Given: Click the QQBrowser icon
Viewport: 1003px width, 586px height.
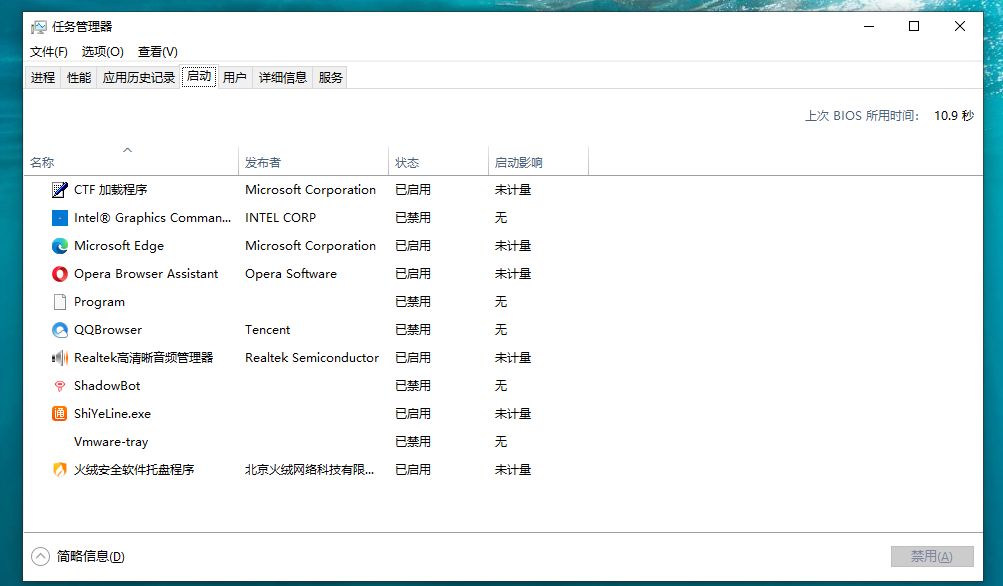Looking at the screenshot, I should point(59,330).
